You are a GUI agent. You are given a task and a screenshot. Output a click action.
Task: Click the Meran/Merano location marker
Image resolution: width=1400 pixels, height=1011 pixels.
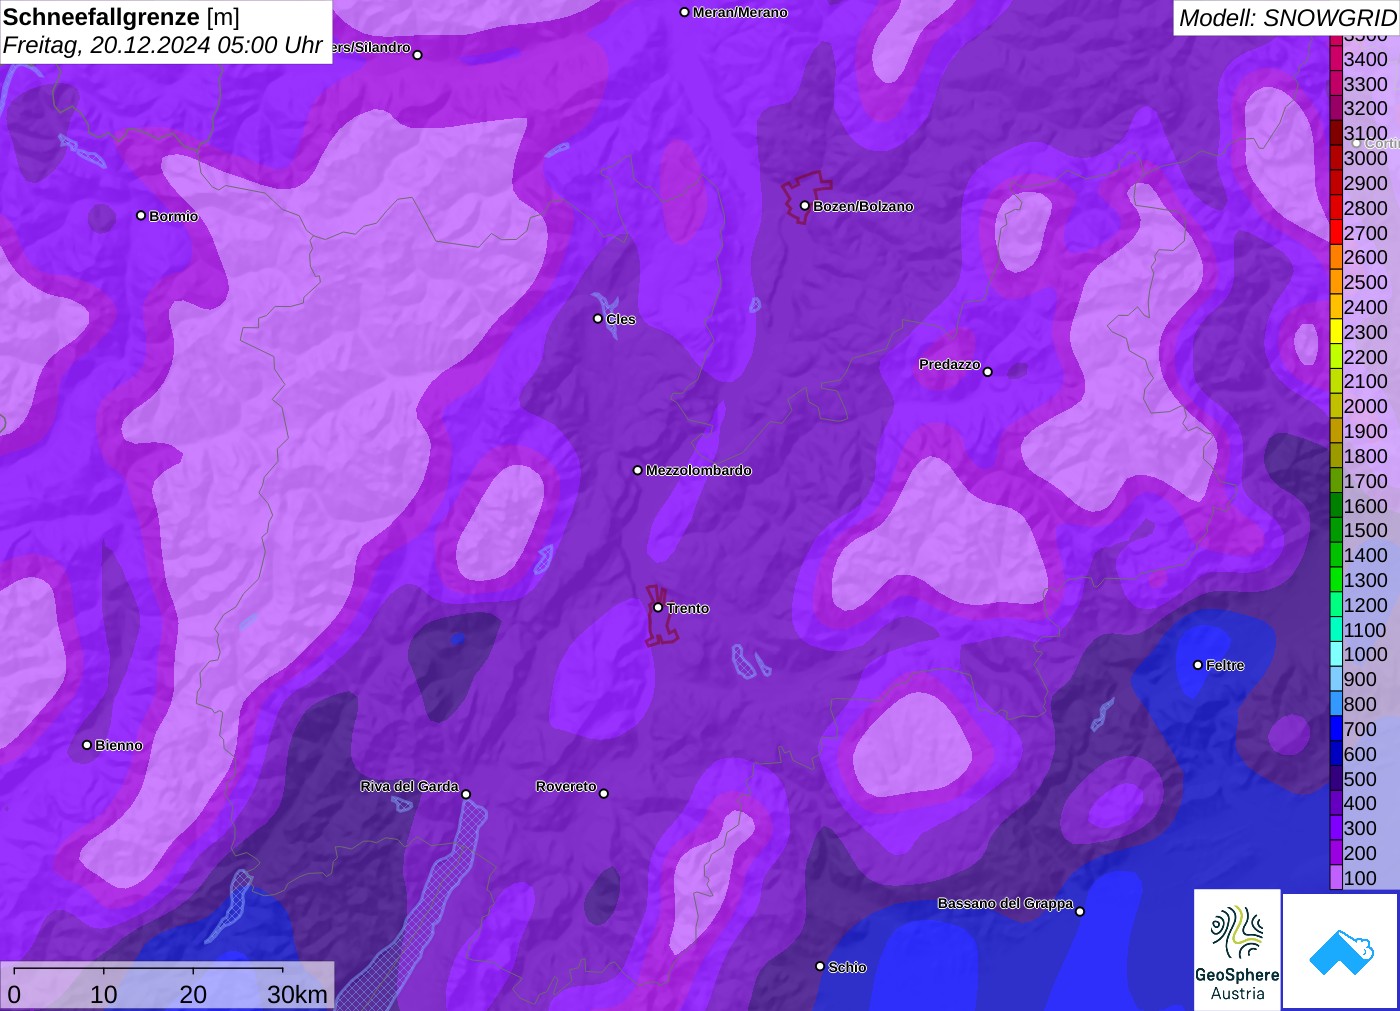click(685, 13)
